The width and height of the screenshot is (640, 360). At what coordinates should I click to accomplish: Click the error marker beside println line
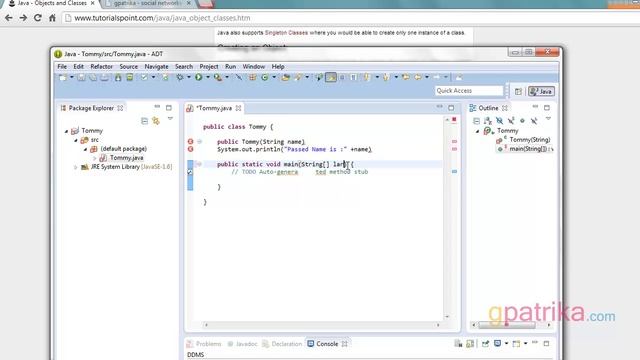pyautogui.click(x=190, y=149)
